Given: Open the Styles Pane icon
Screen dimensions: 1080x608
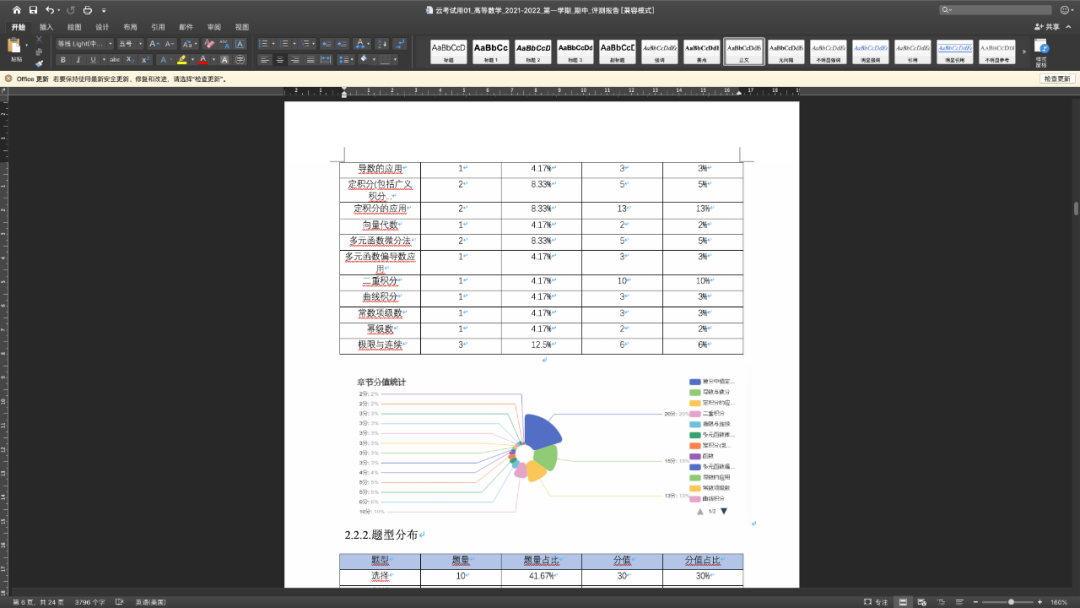Looking at the screenshot, I should tap(1041, 50).
